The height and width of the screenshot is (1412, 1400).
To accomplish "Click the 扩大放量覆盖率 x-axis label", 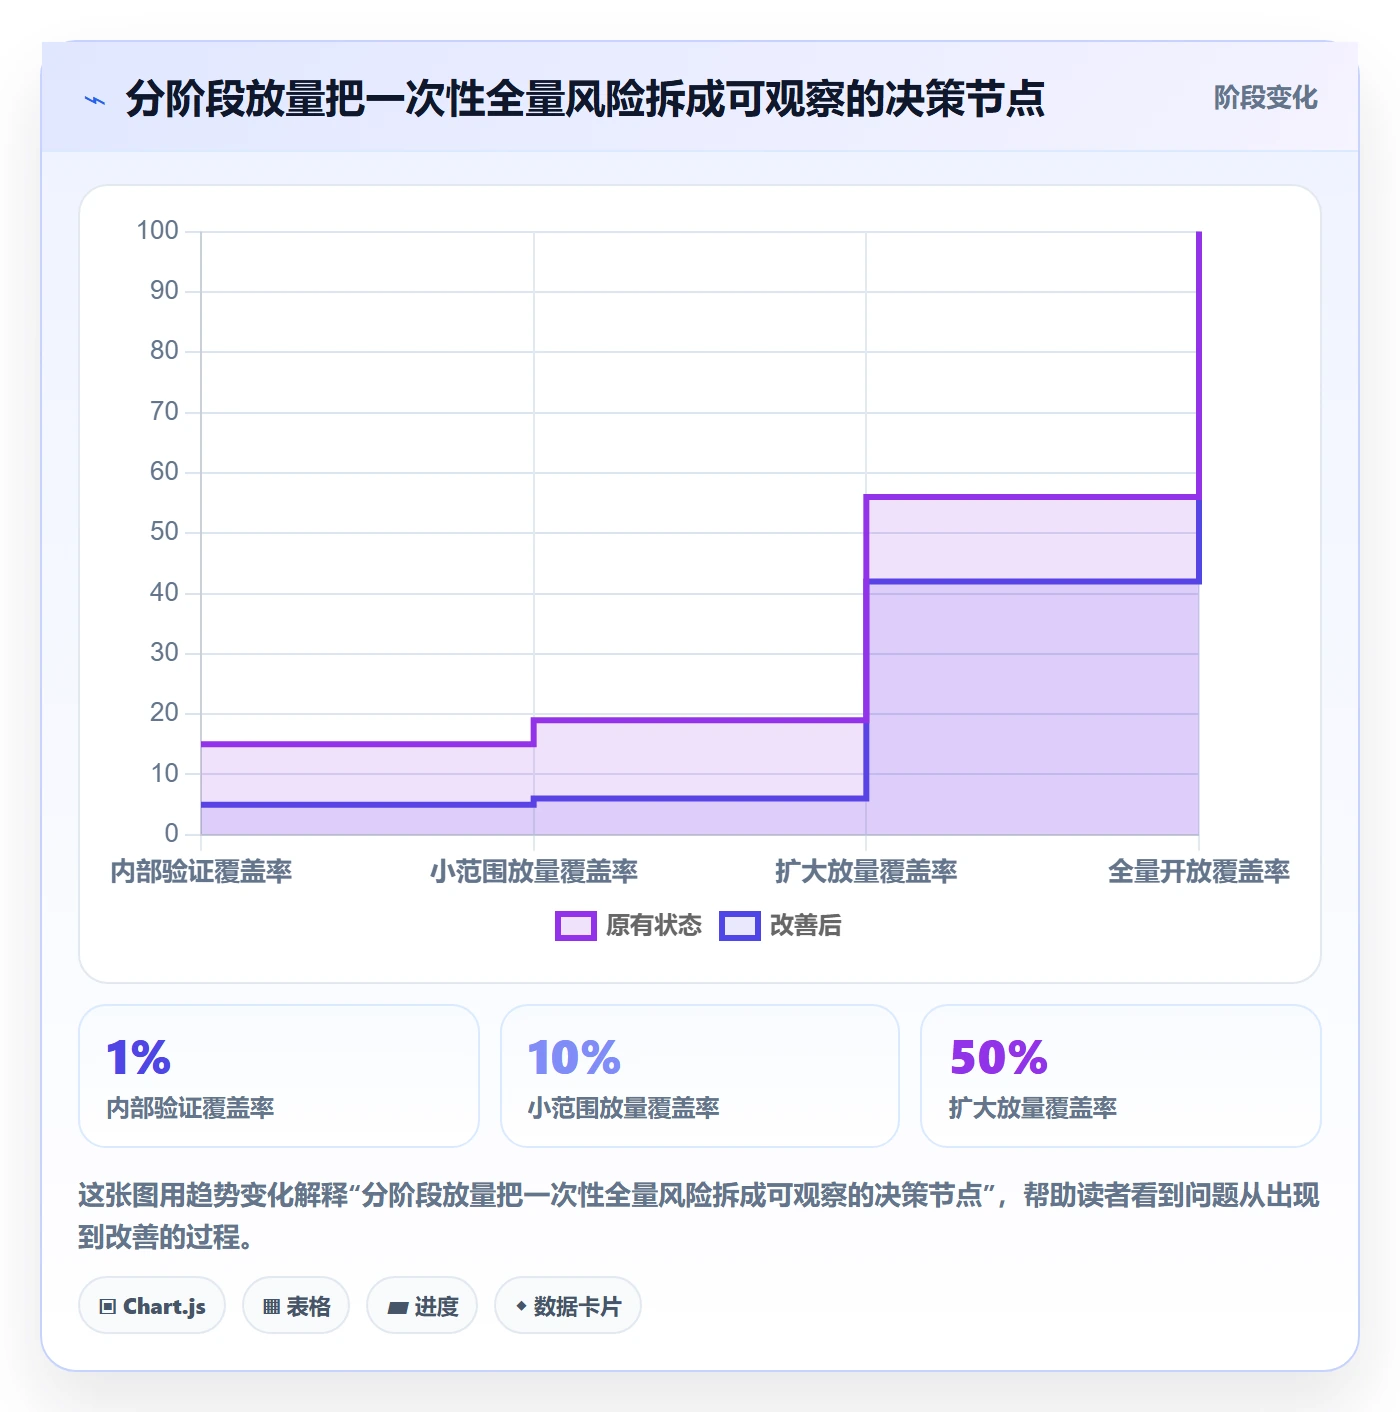I will (866, 872).
